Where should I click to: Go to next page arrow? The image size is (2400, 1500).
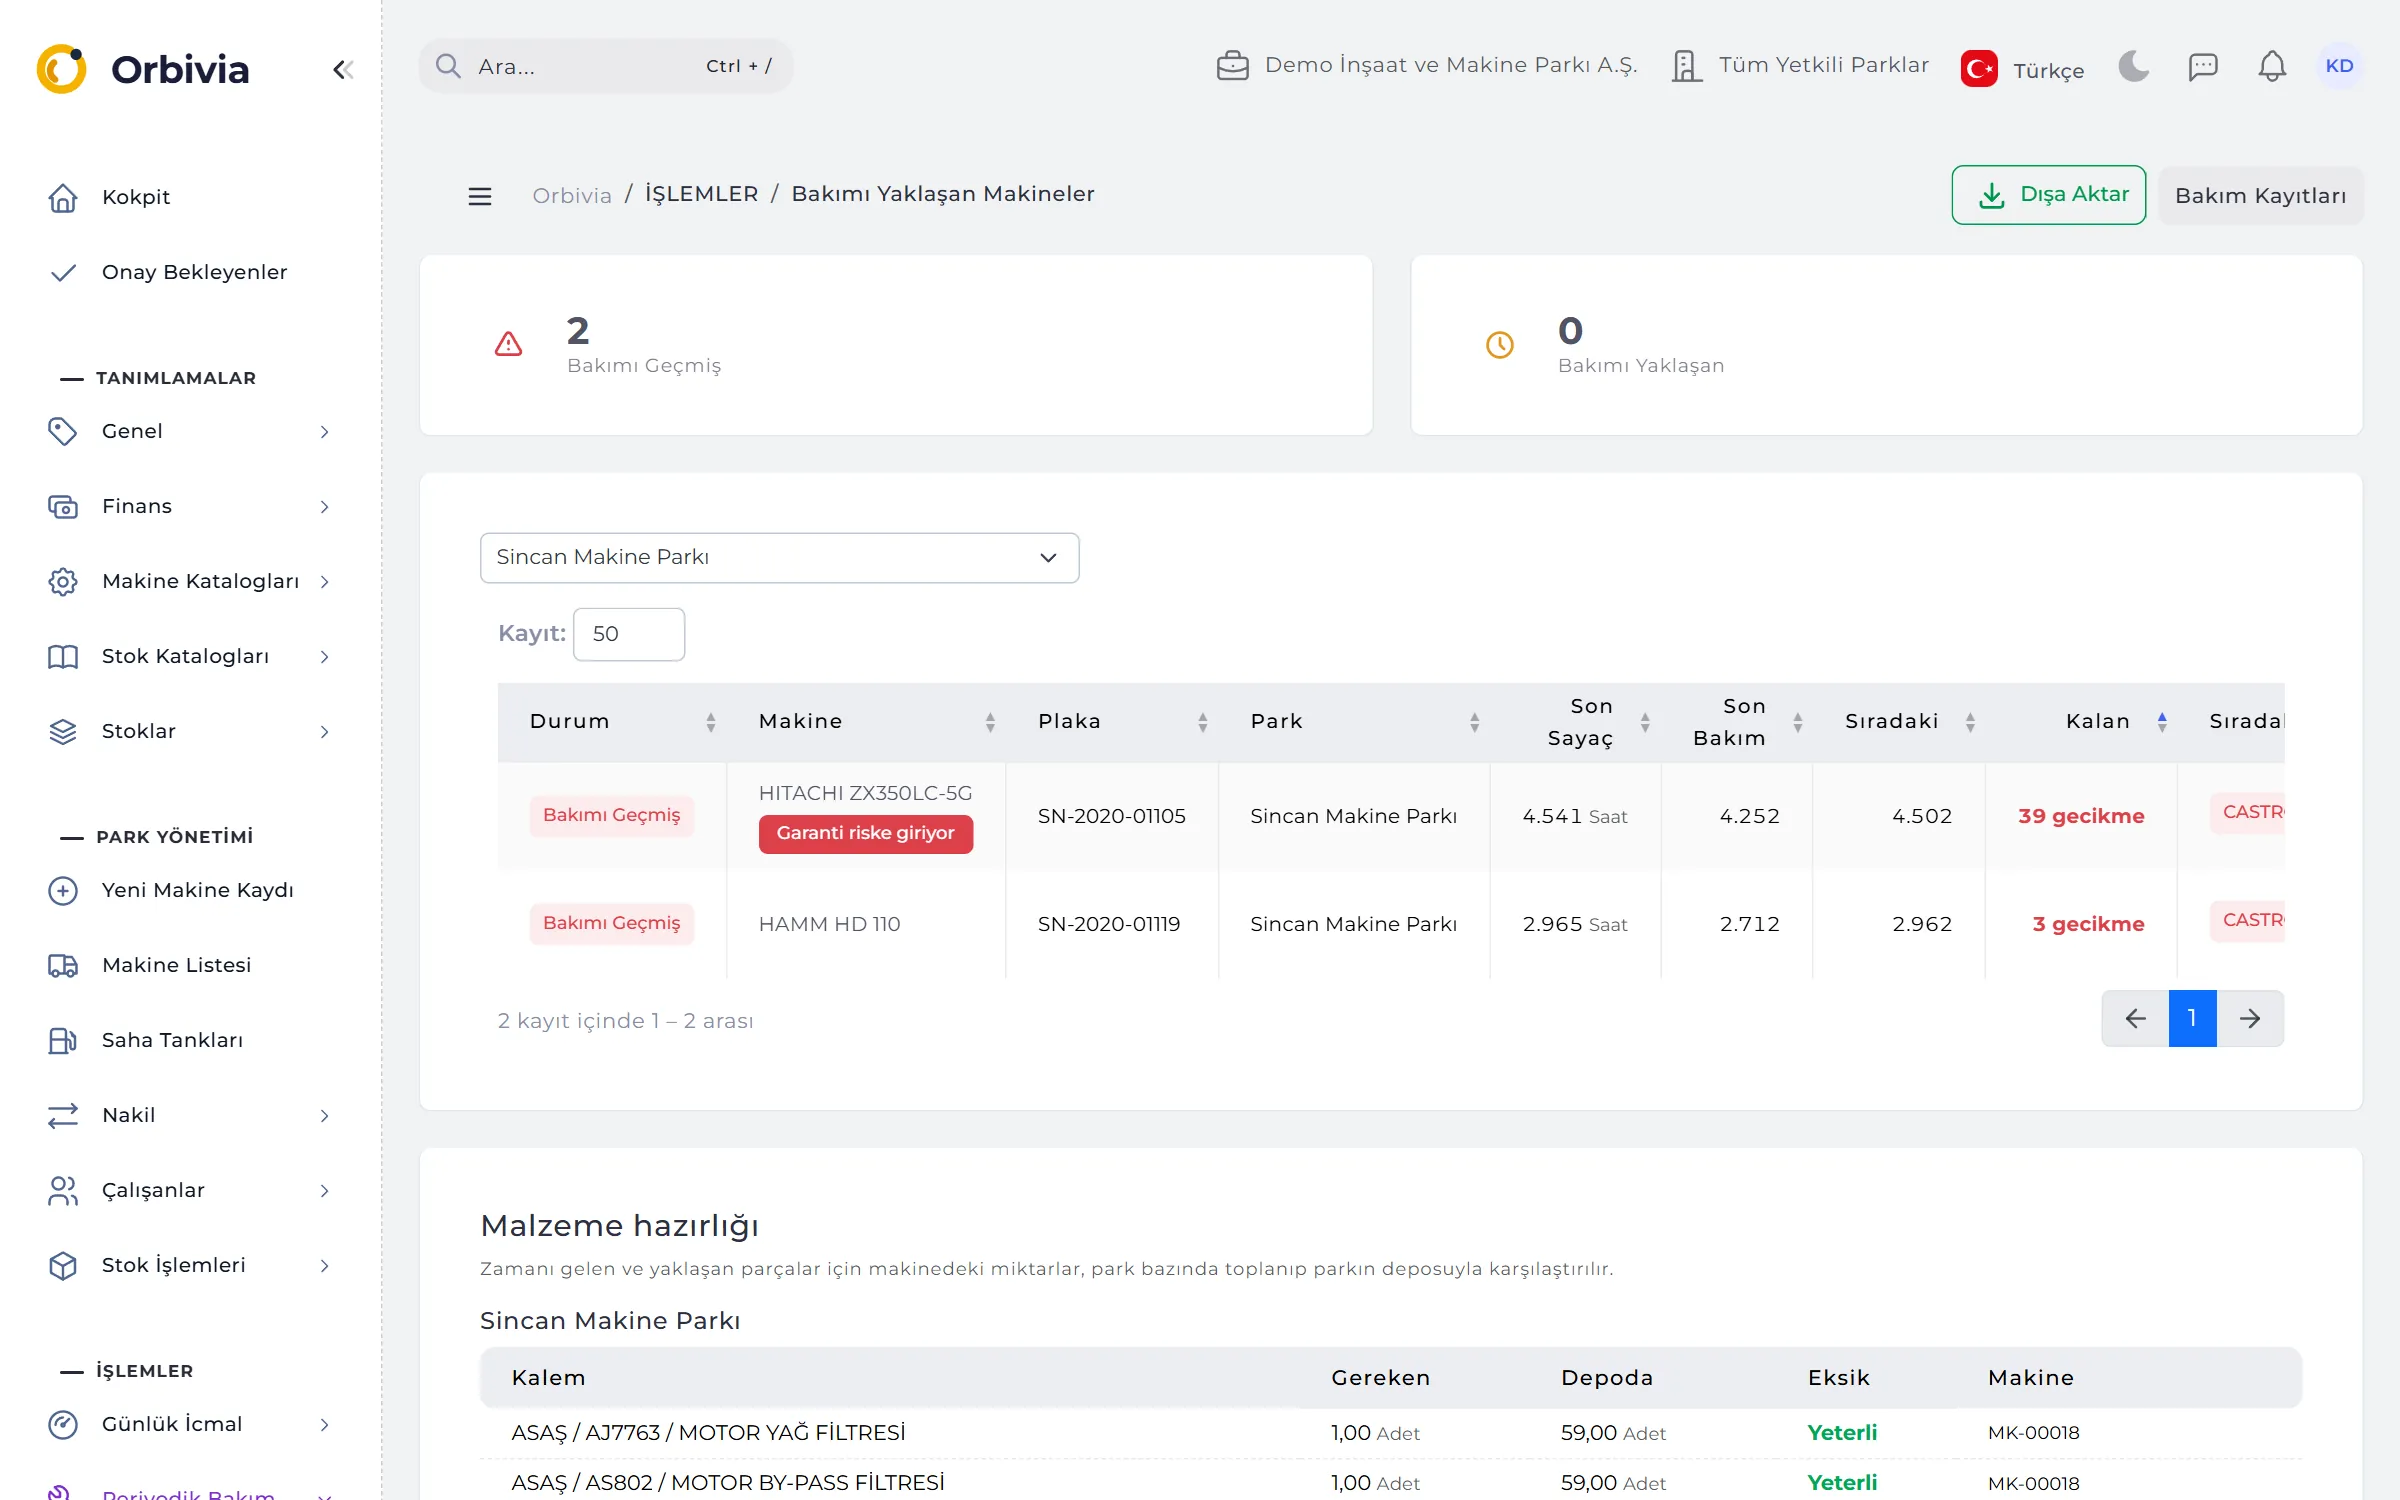click(2250, 1018)
